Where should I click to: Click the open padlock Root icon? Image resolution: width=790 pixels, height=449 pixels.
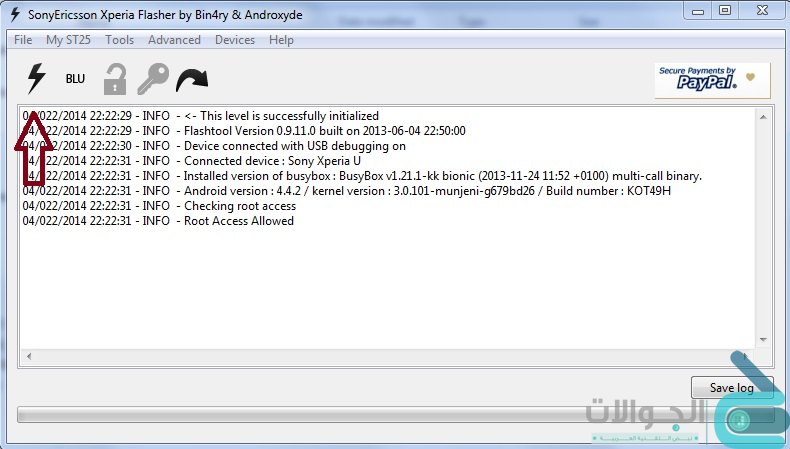click(115, 79)
